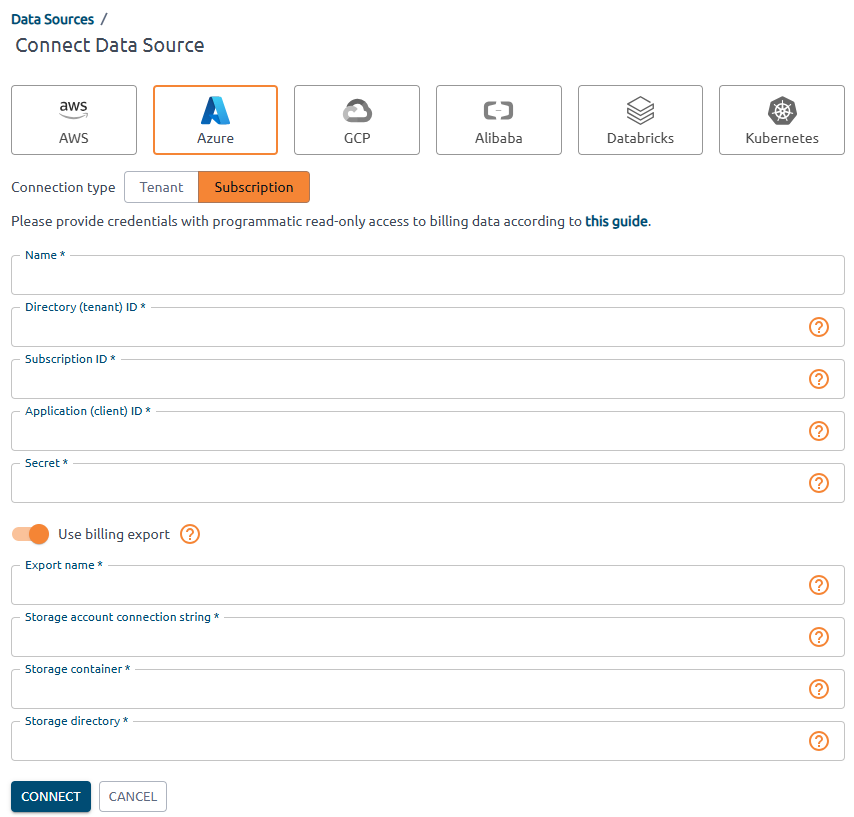Click the CANCEL button
Screen dimensions: 854x817
133,796
